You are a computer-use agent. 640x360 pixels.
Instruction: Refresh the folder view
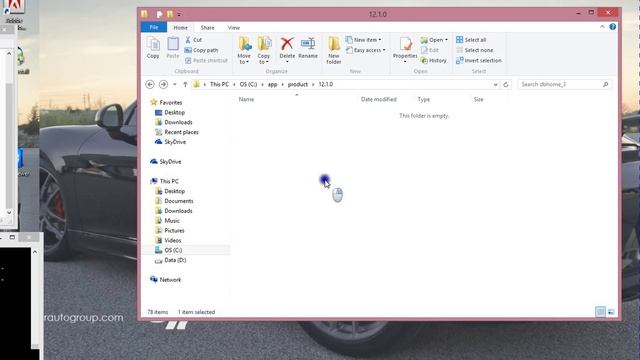click(506, 84)
